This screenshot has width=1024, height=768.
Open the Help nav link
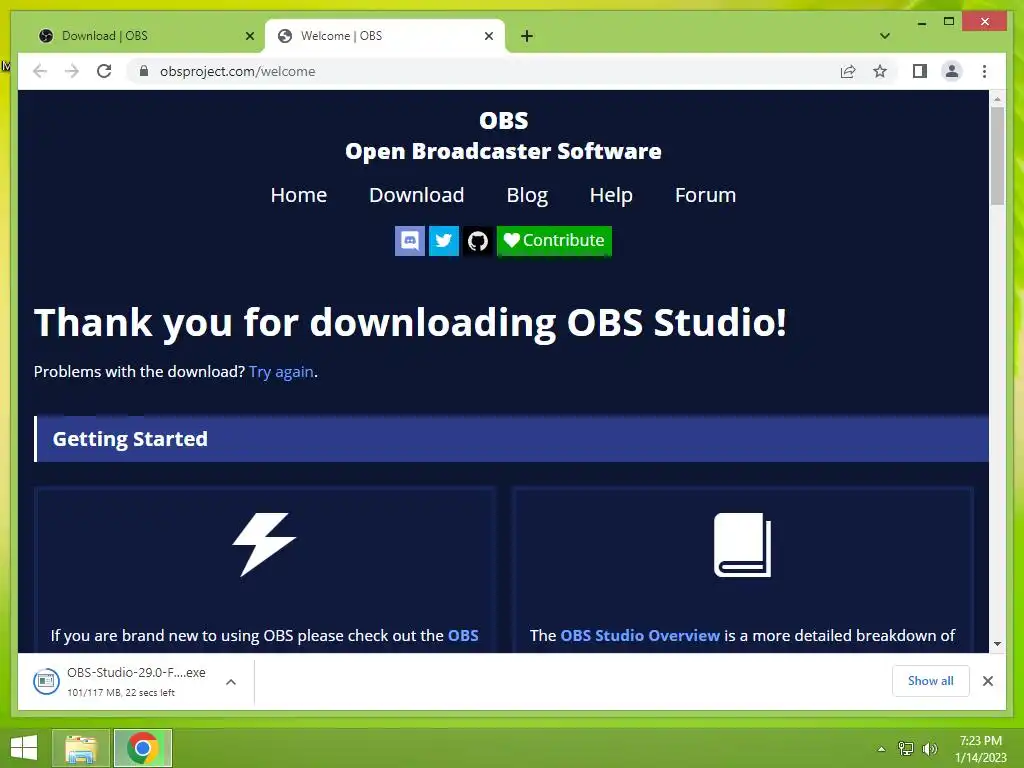pos(611,195)
